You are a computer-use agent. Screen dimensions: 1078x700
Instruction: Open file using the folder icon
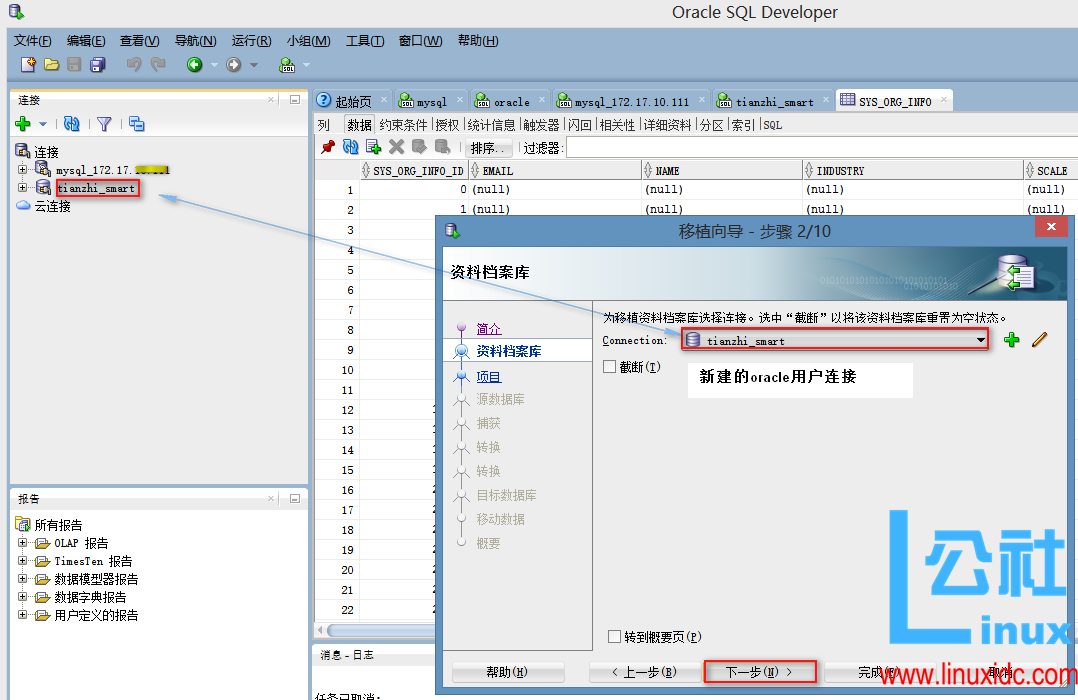[x=52, y=65]
